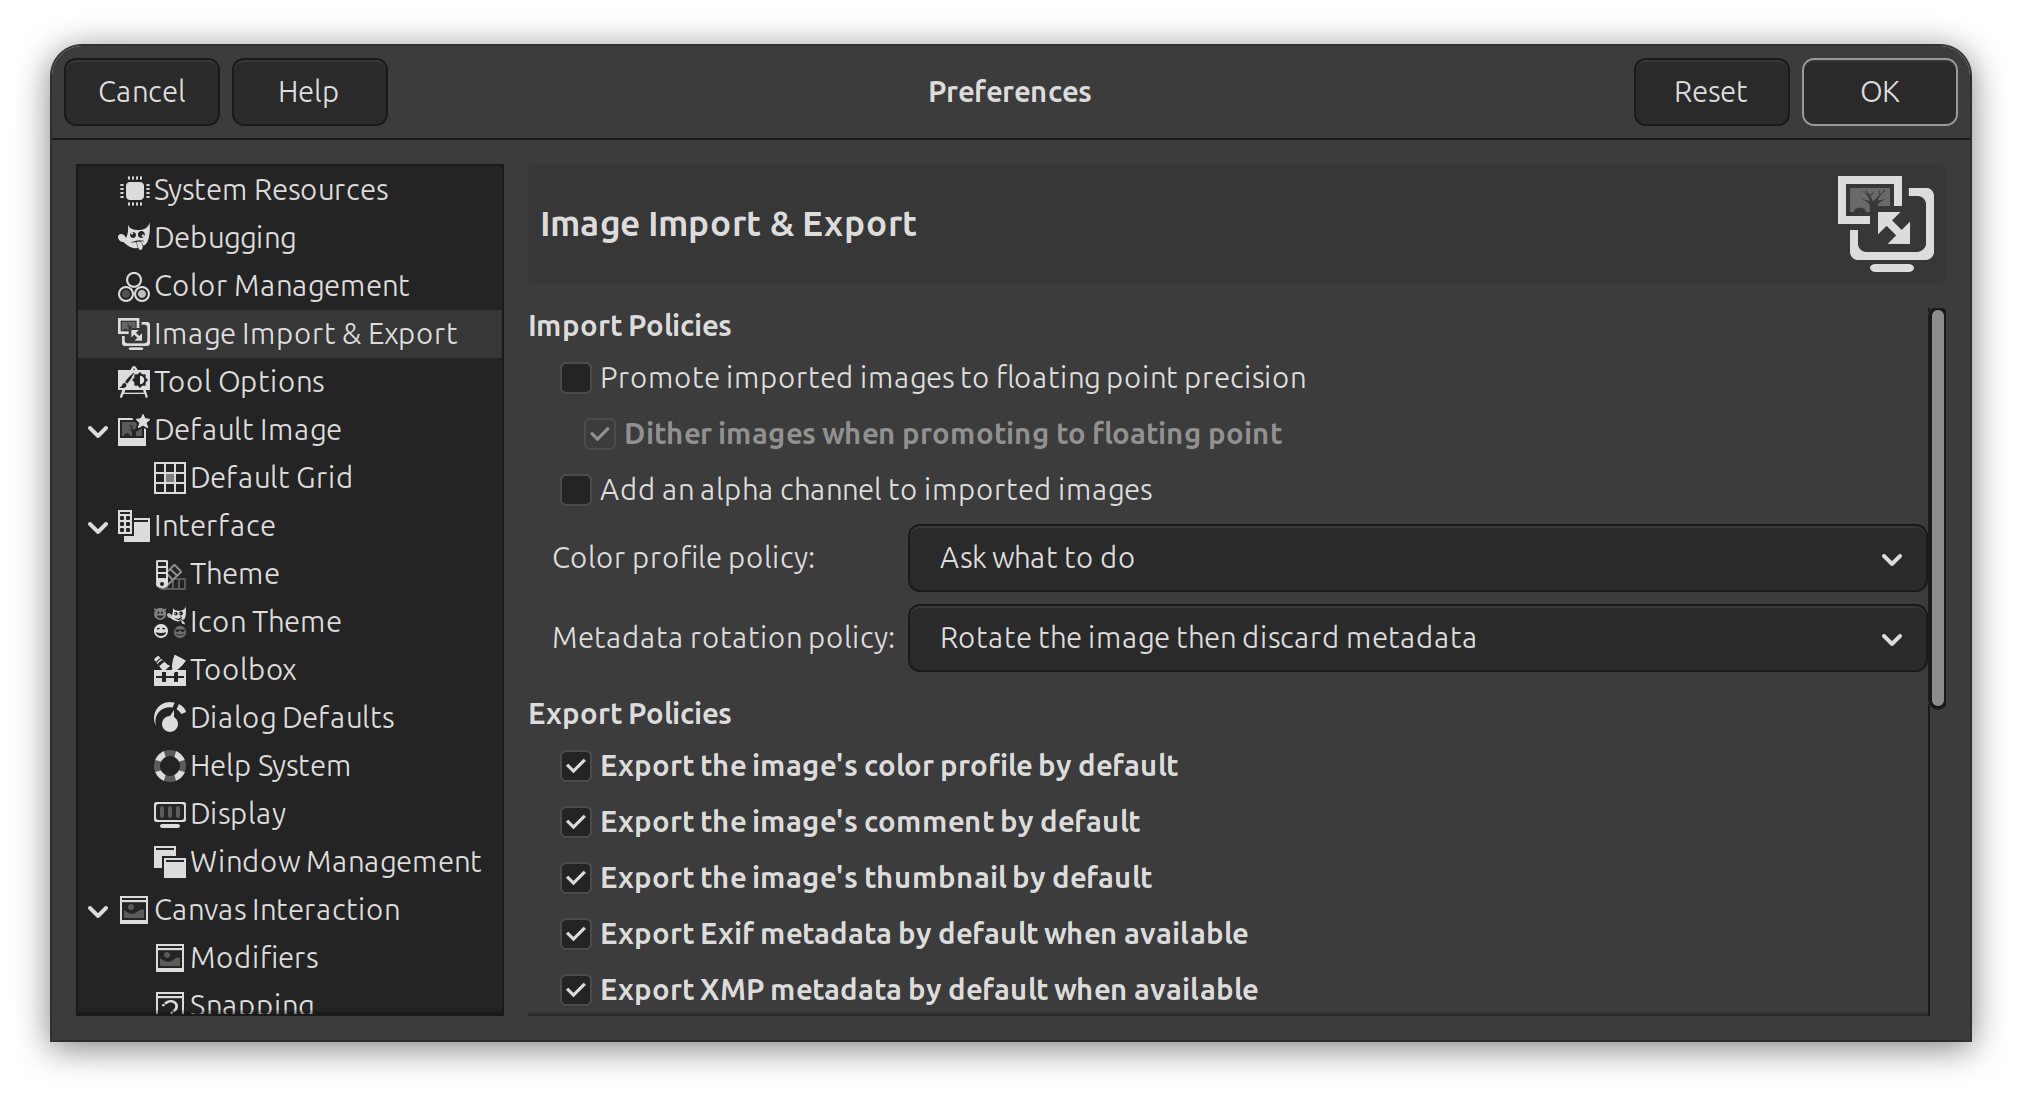The width and height of the screenshot is (2022, 1098).
Task: Enable add an alpha channel to imported images
Action: click(575, 490)
